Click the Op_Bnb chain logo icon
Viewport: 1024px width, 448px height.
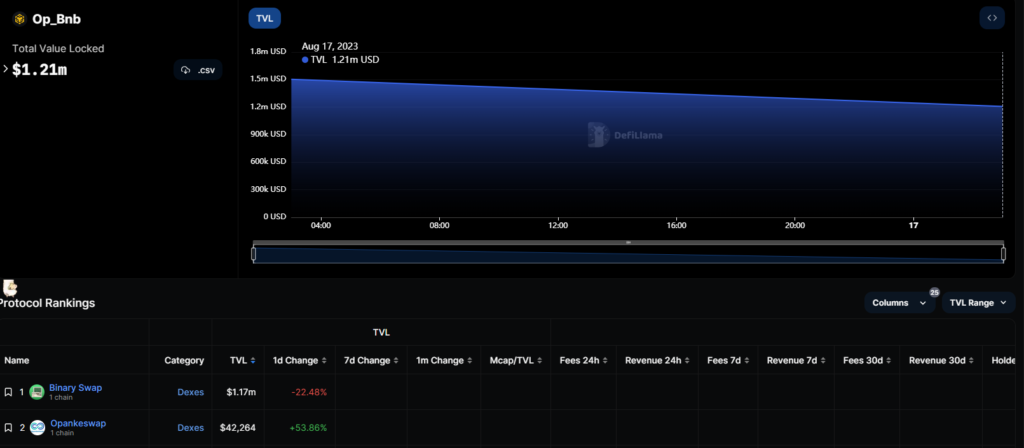tap(19, 19)
